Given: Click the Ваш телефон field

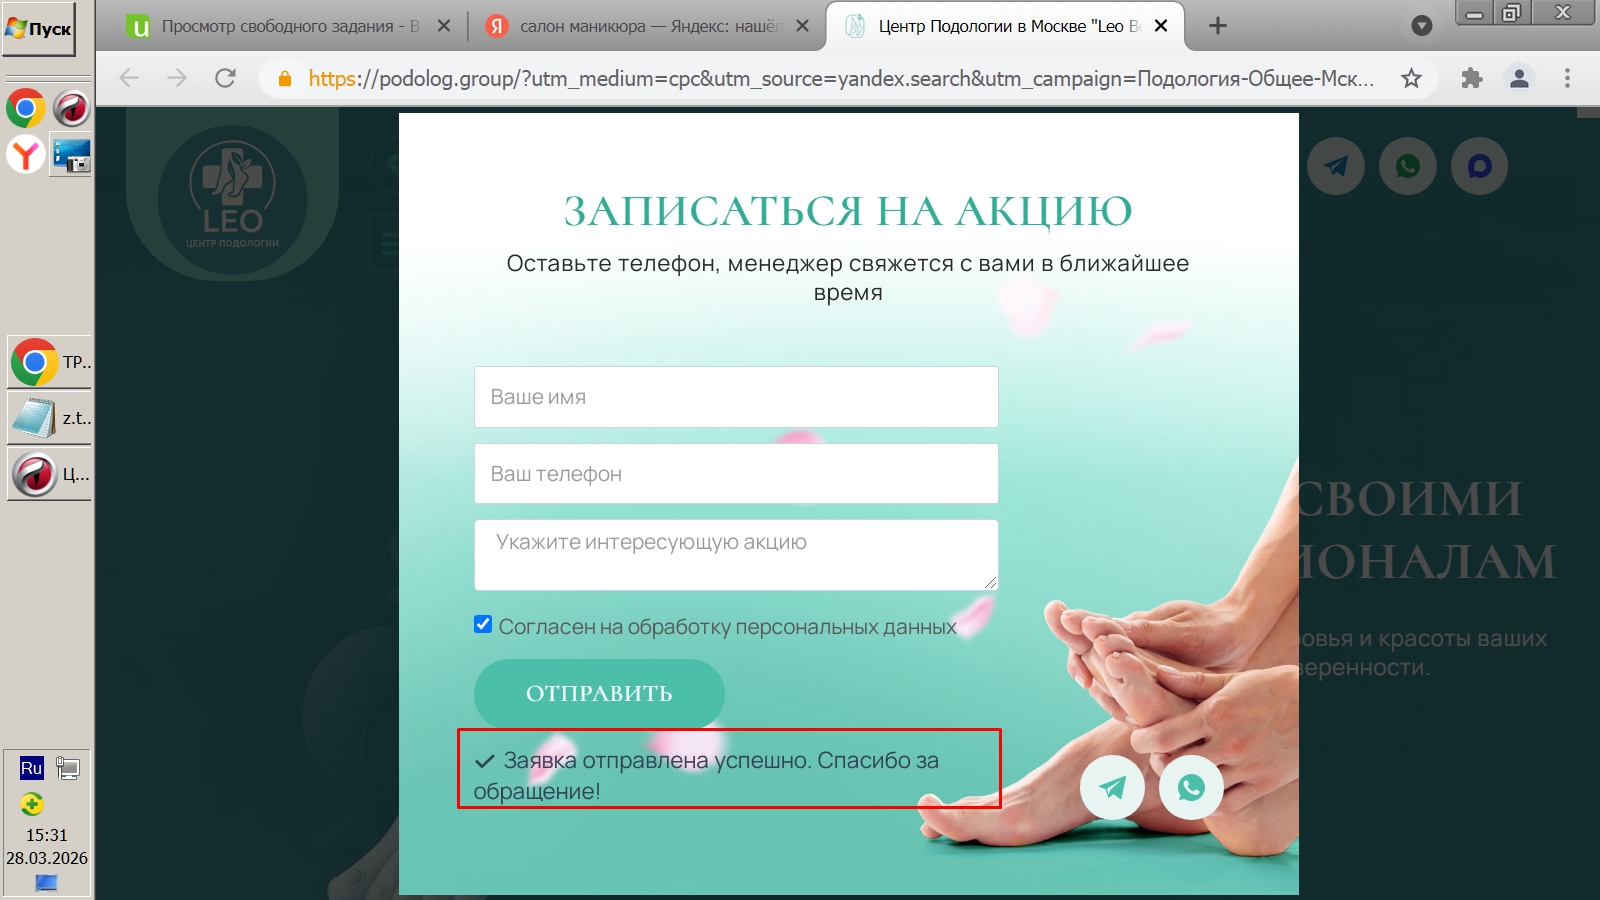Looking at the screenshot, I should coord(736,474).
